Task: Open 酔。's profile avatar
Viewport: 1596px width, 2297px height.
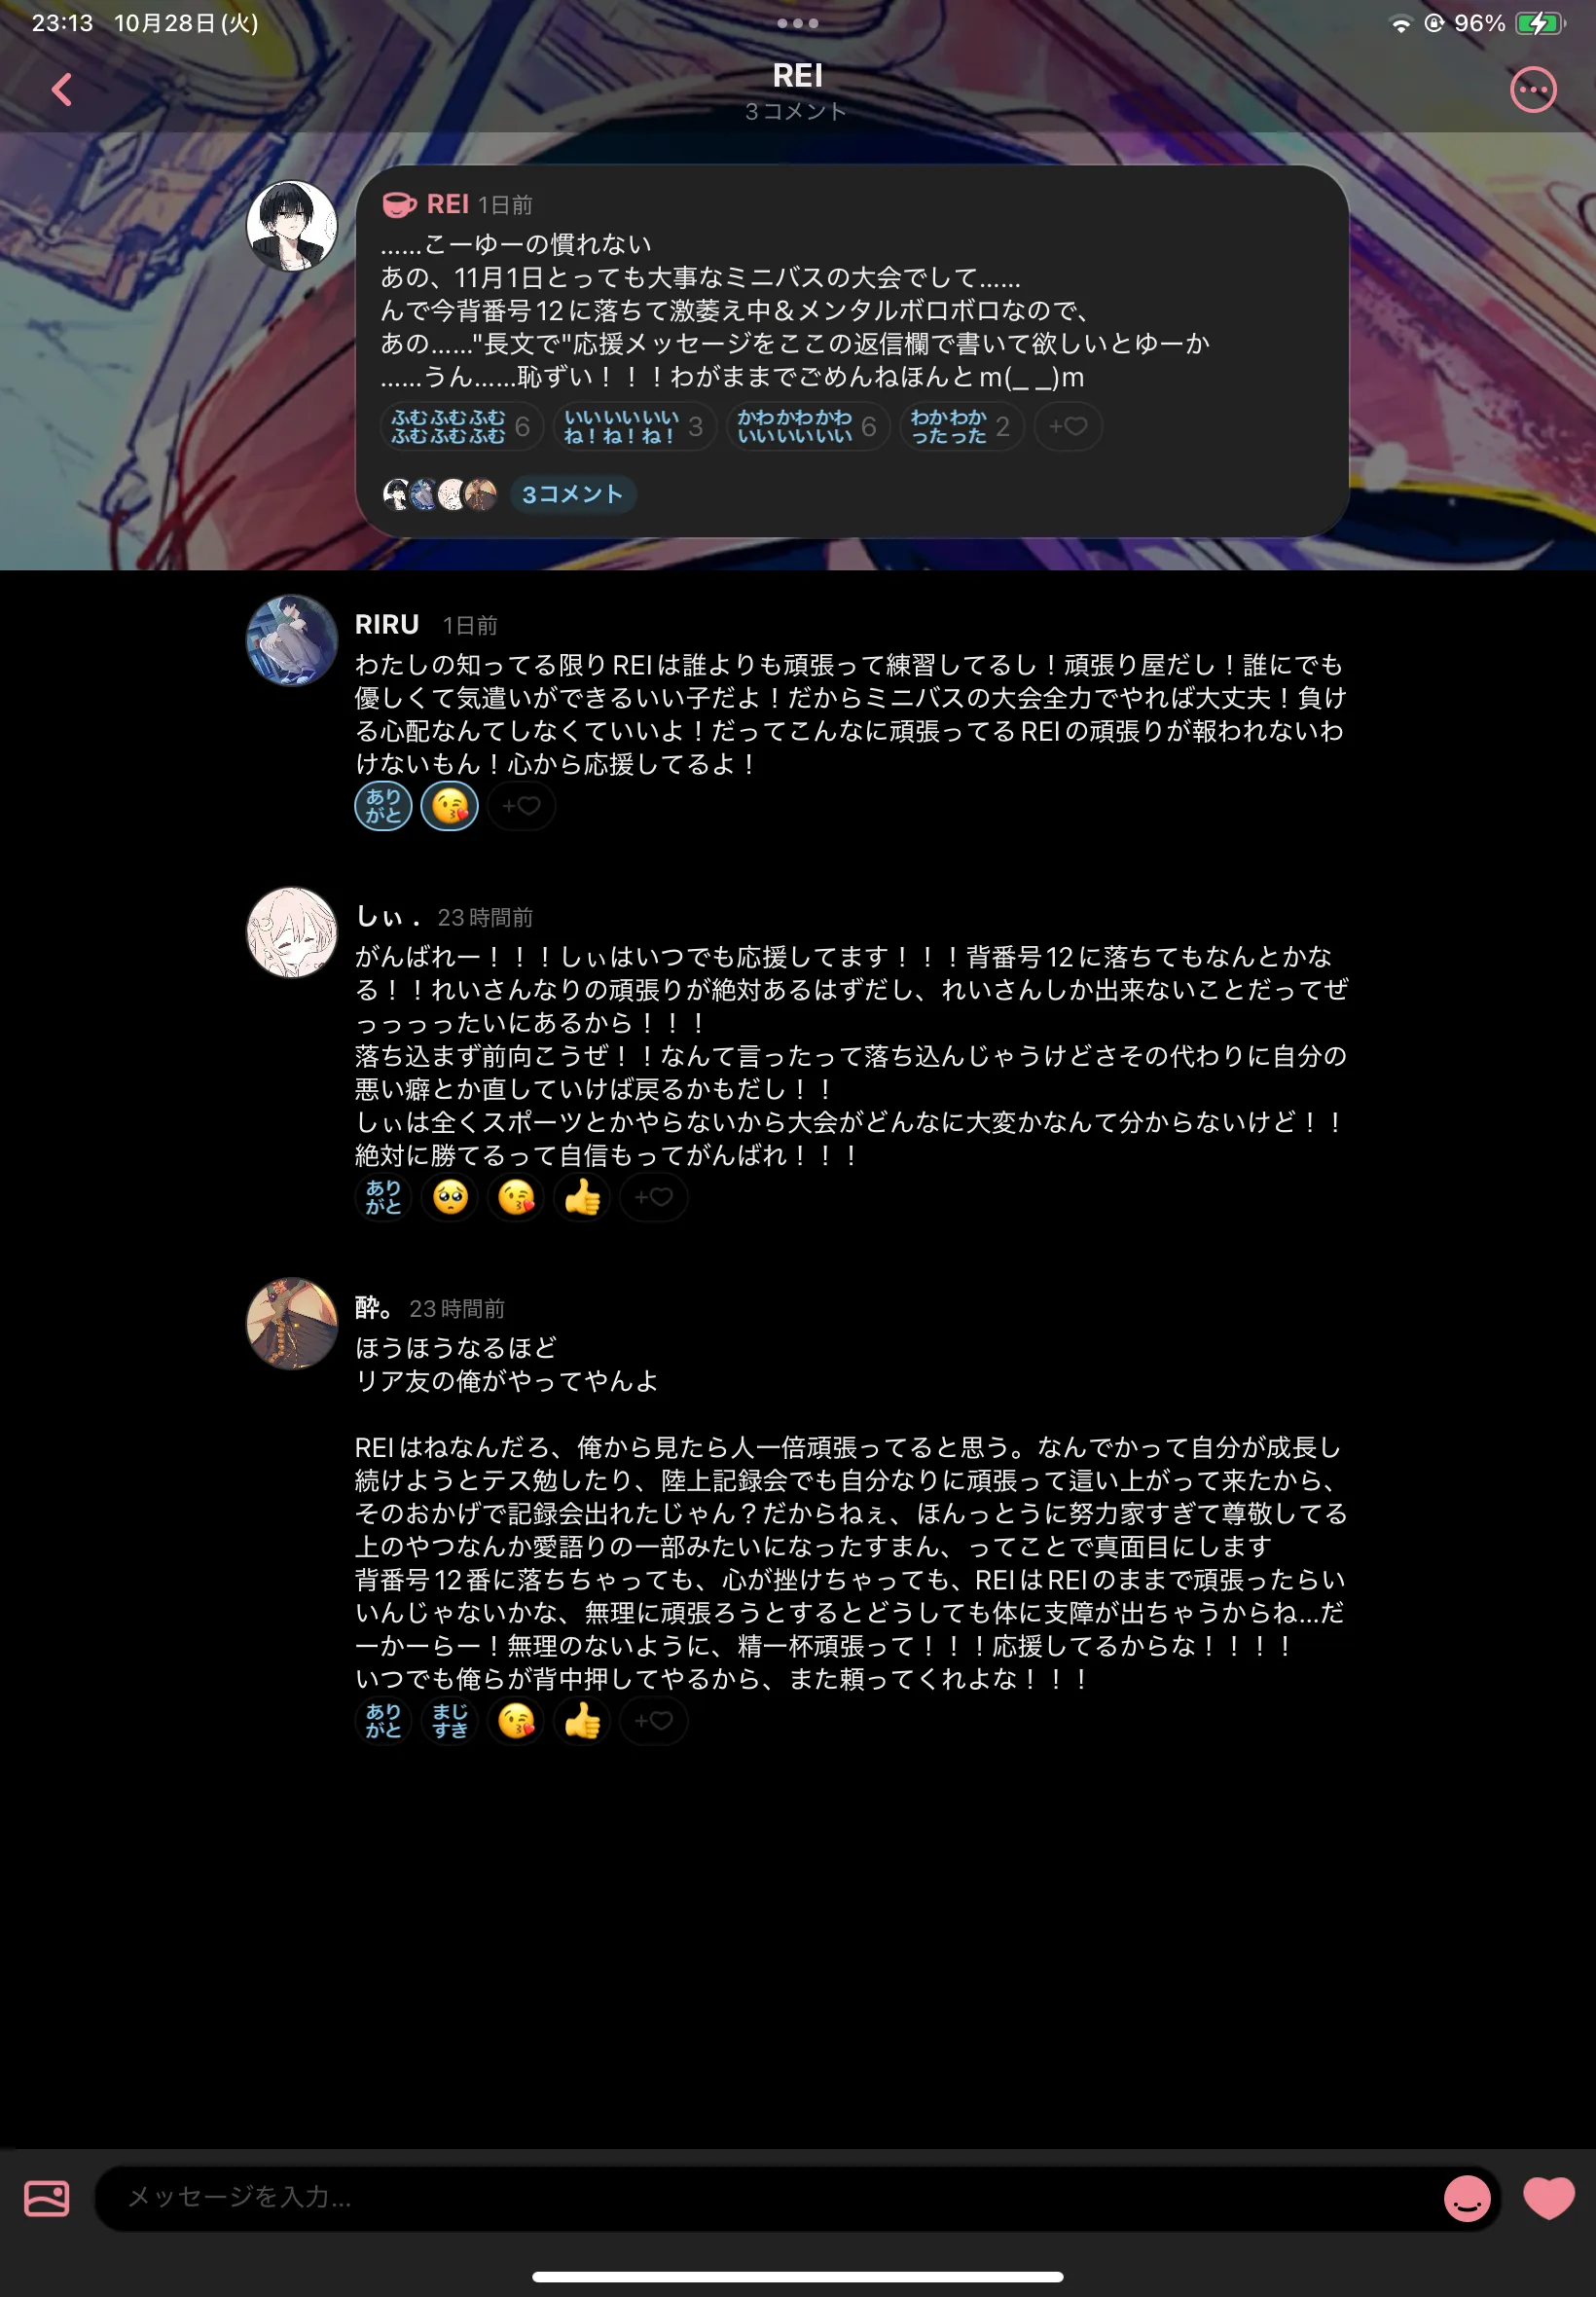Action: tap(292, 1324)
